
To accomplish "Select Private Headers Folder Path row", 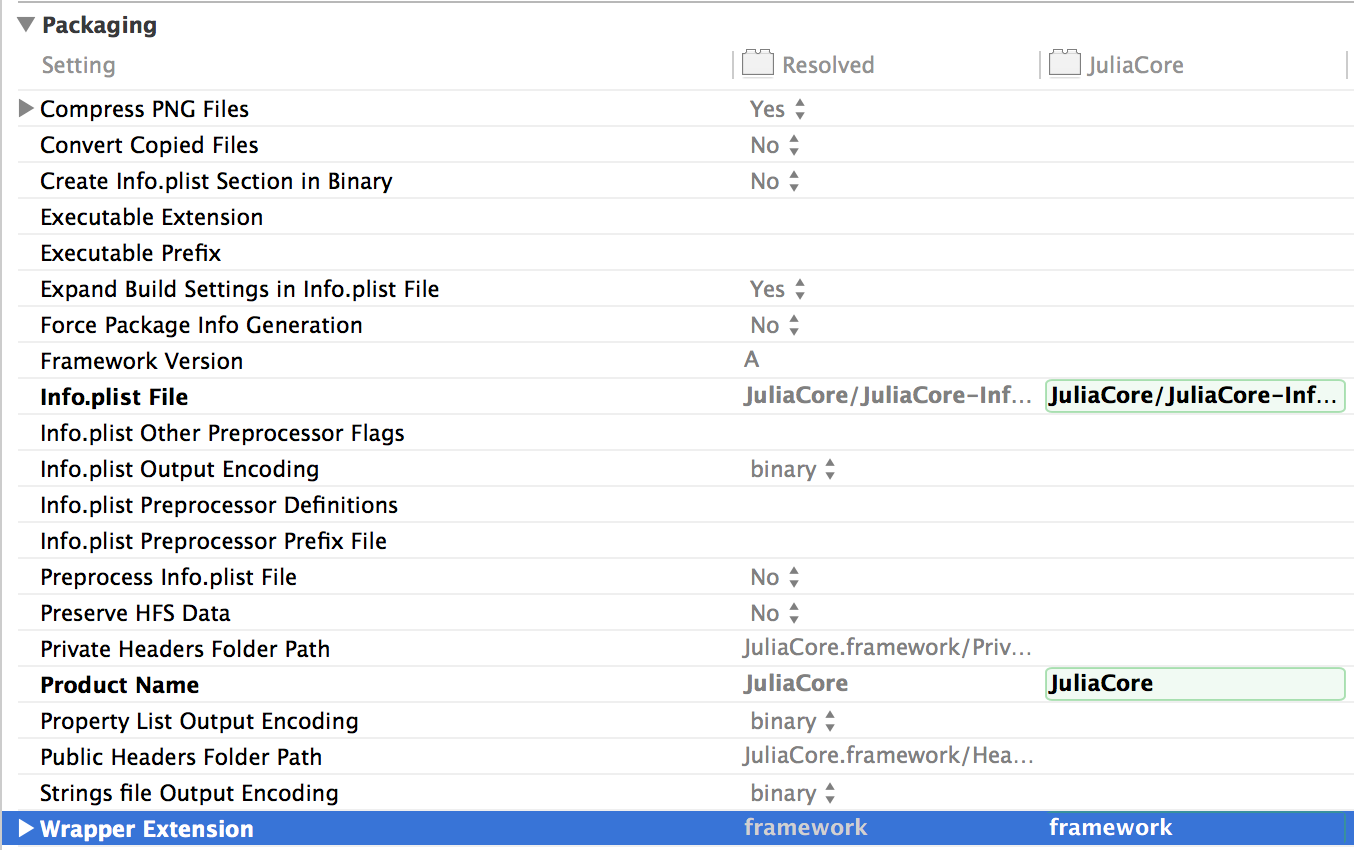I will pyautogui.click(x=185, y=649).
